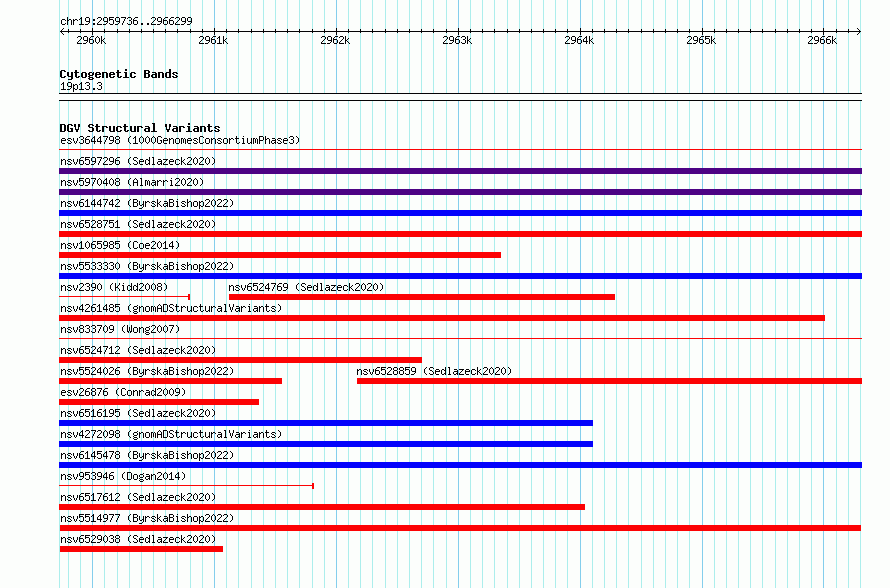Open the nsv4272098 gnomADStructuralVariants label
The image size is (890, 588).
click(171, 434)
